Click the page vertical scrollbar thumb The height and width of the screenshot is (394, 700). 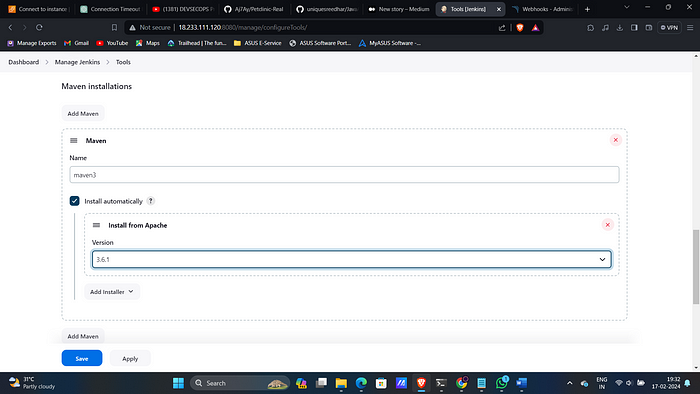pyautogui.click(x=696, y=267)
